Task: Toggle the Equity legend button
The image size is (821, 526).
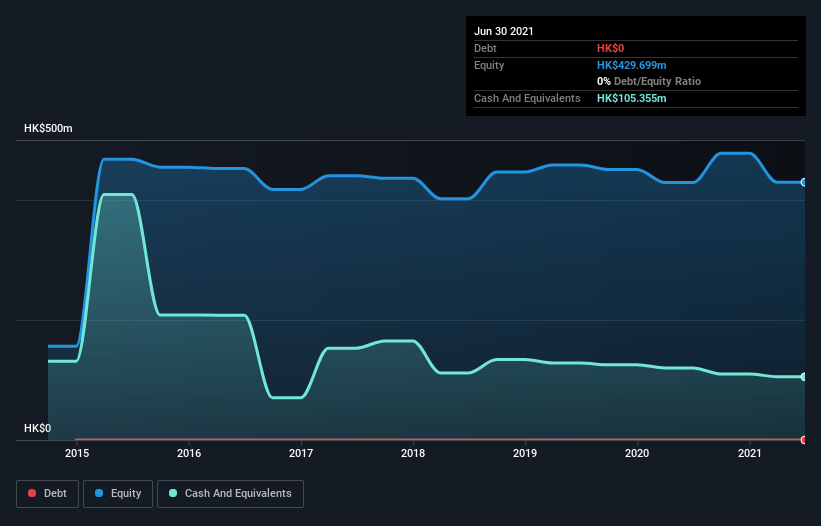Action: [118, 494]
